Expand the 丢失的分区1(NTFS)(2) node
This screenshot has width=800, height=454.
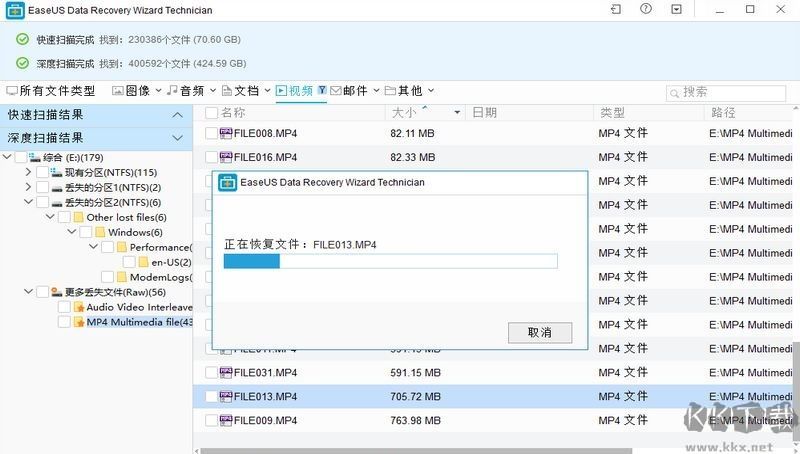(x=29, y=187)
